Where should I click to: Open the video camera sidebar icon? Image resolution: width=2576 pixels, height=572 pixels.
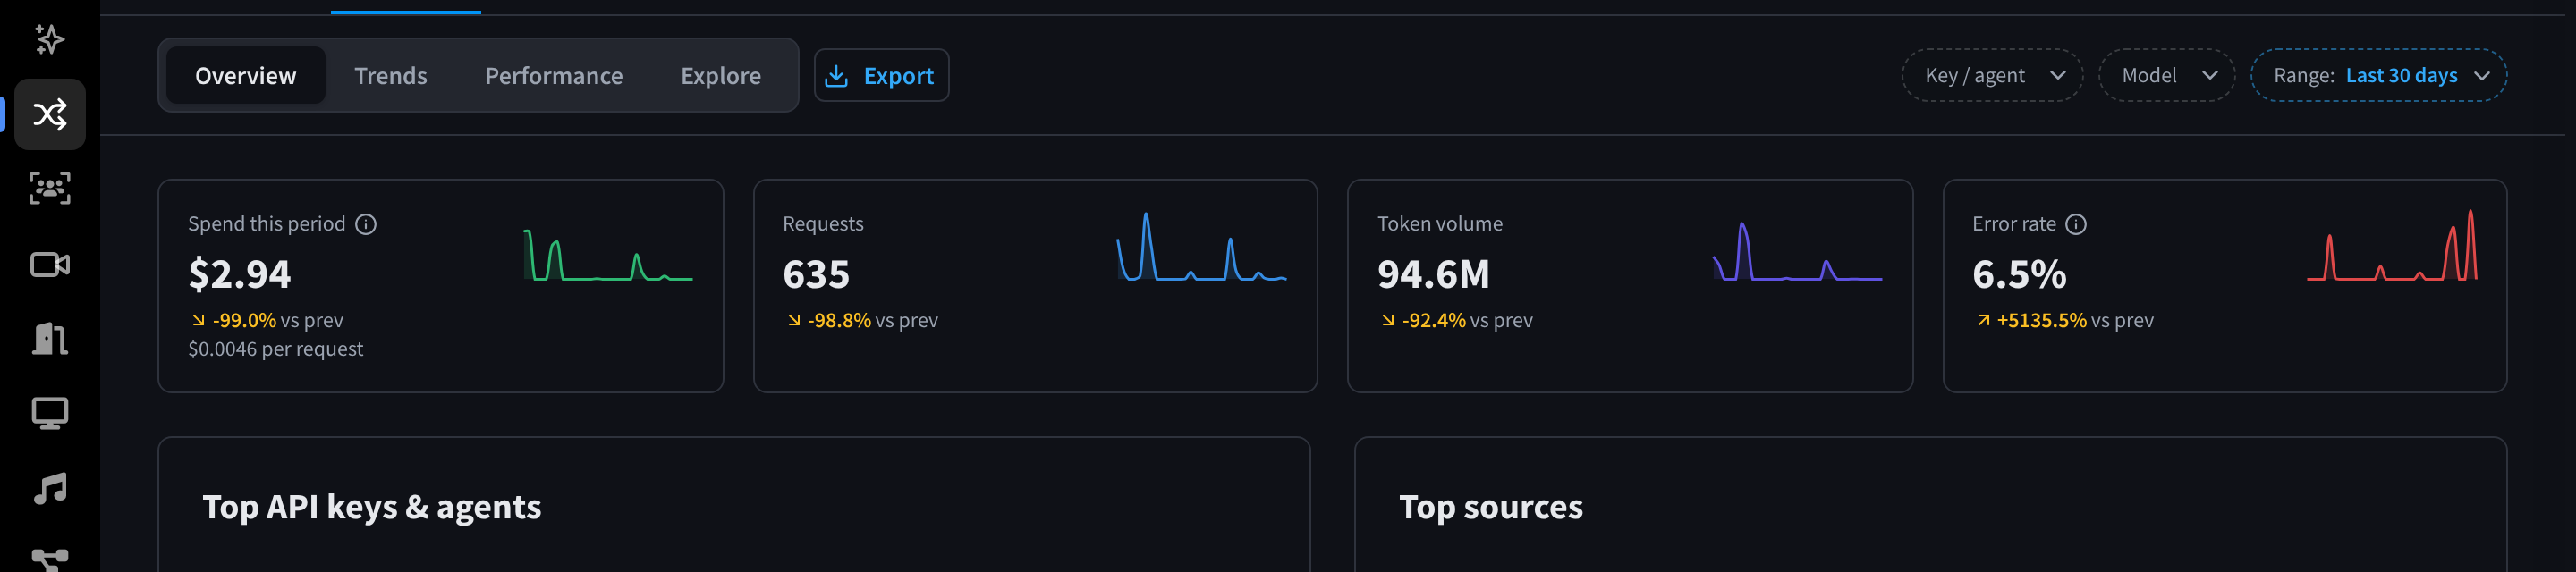[x=50, y=264]
